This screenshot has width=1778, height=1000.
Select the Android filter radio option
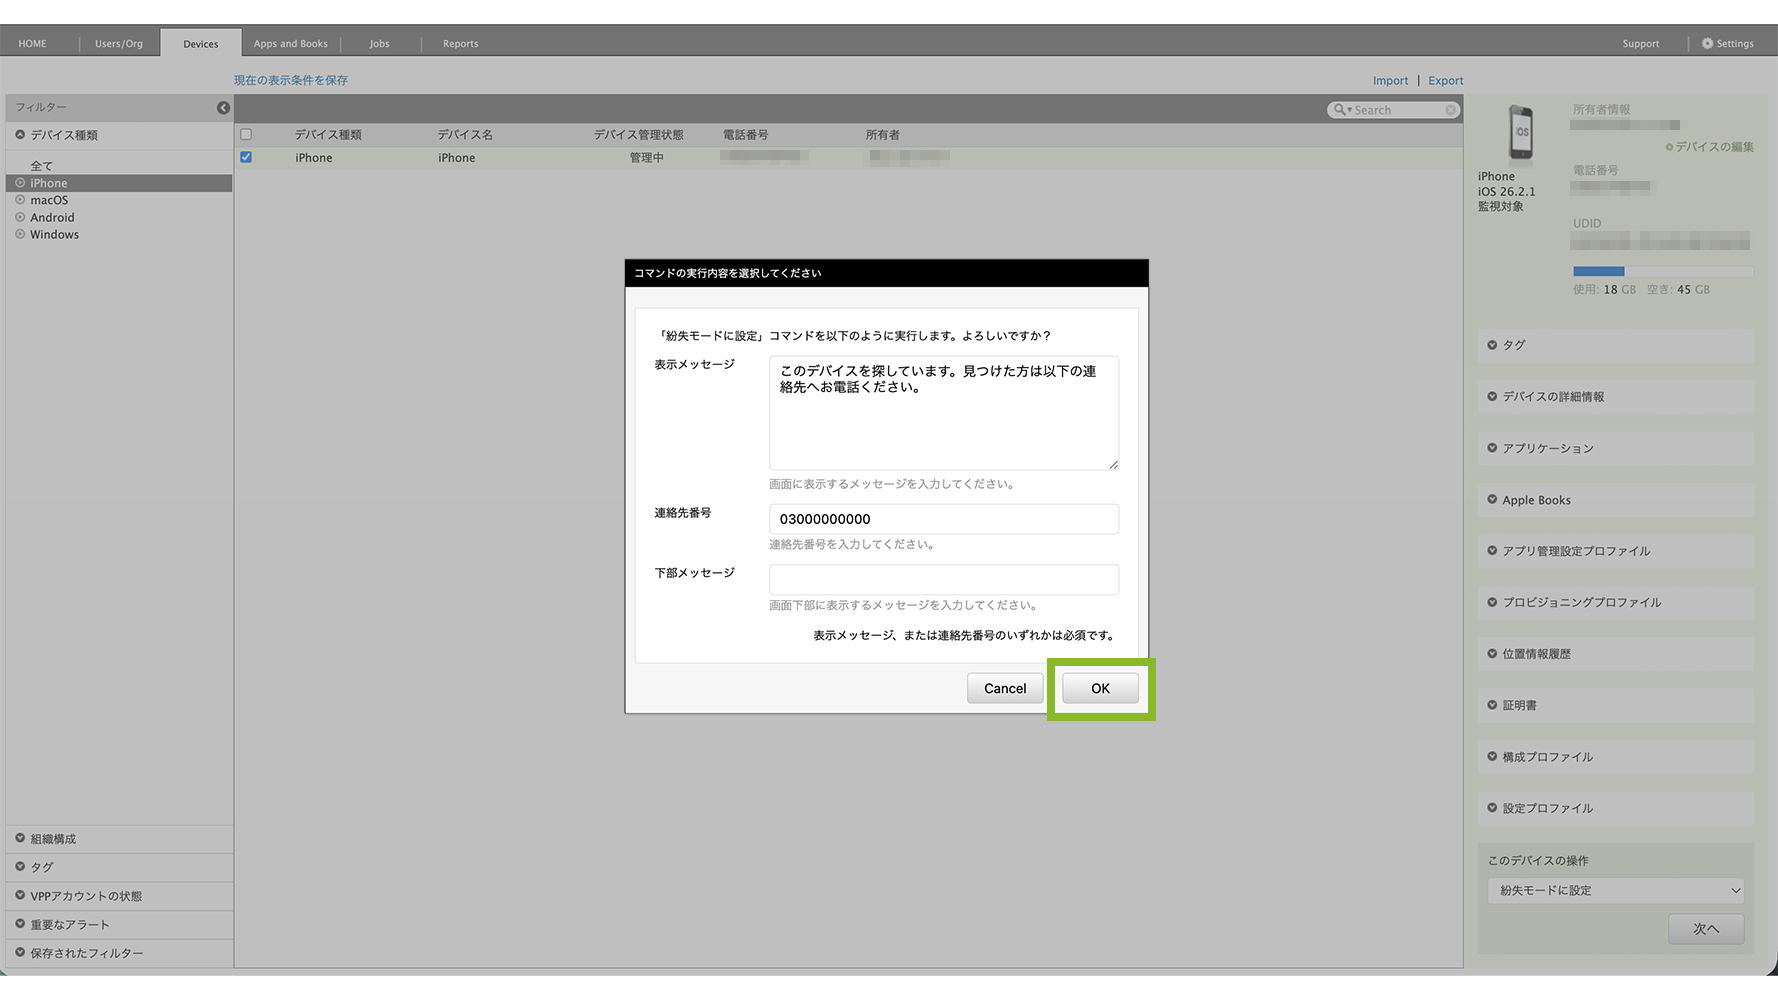click(x=20, y=217)
